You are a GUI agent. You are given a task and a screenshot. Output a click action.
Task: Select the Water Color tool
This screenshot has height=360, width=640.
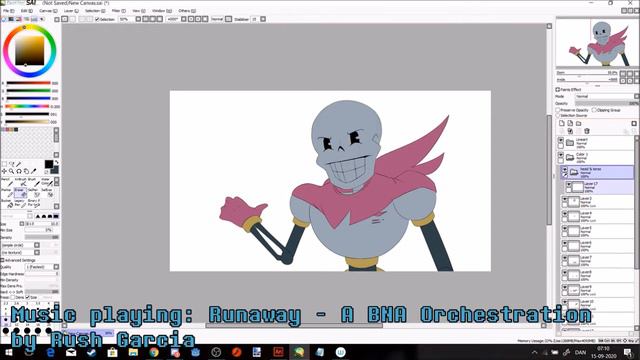46,182
